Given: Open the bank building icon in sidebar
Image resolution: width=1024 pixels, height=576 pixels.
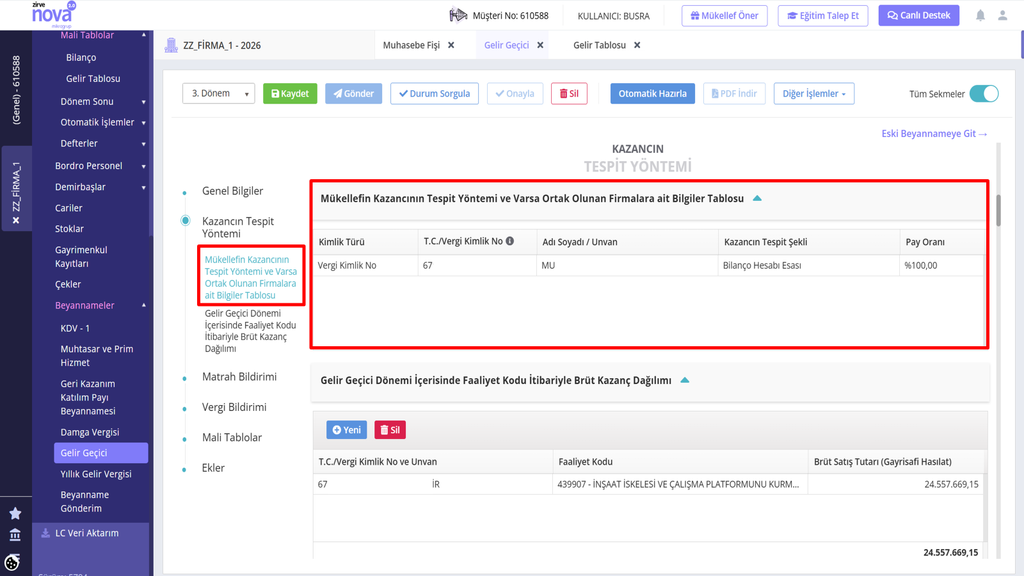Looking at the screenshot, I should tap(15, 535).
